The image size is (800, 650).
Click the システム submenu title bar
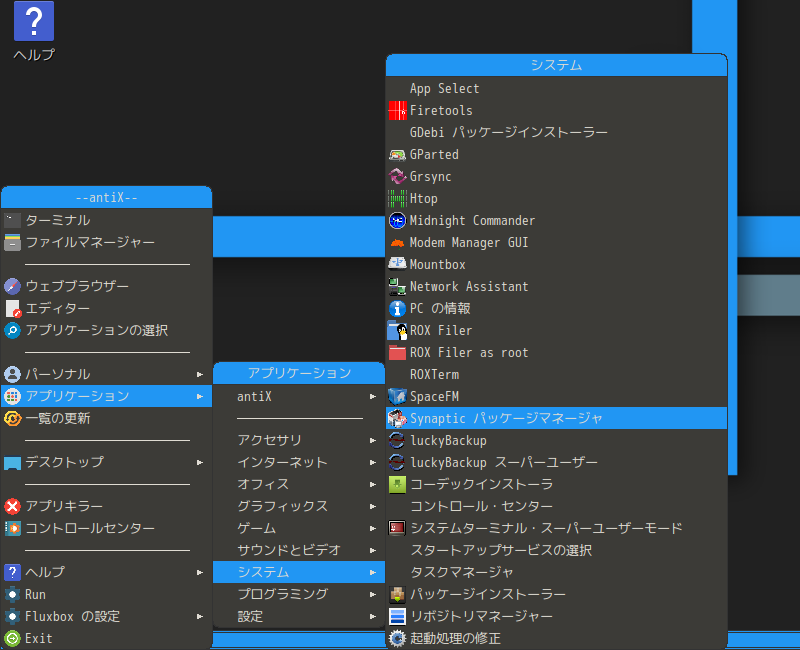point(556,65)
